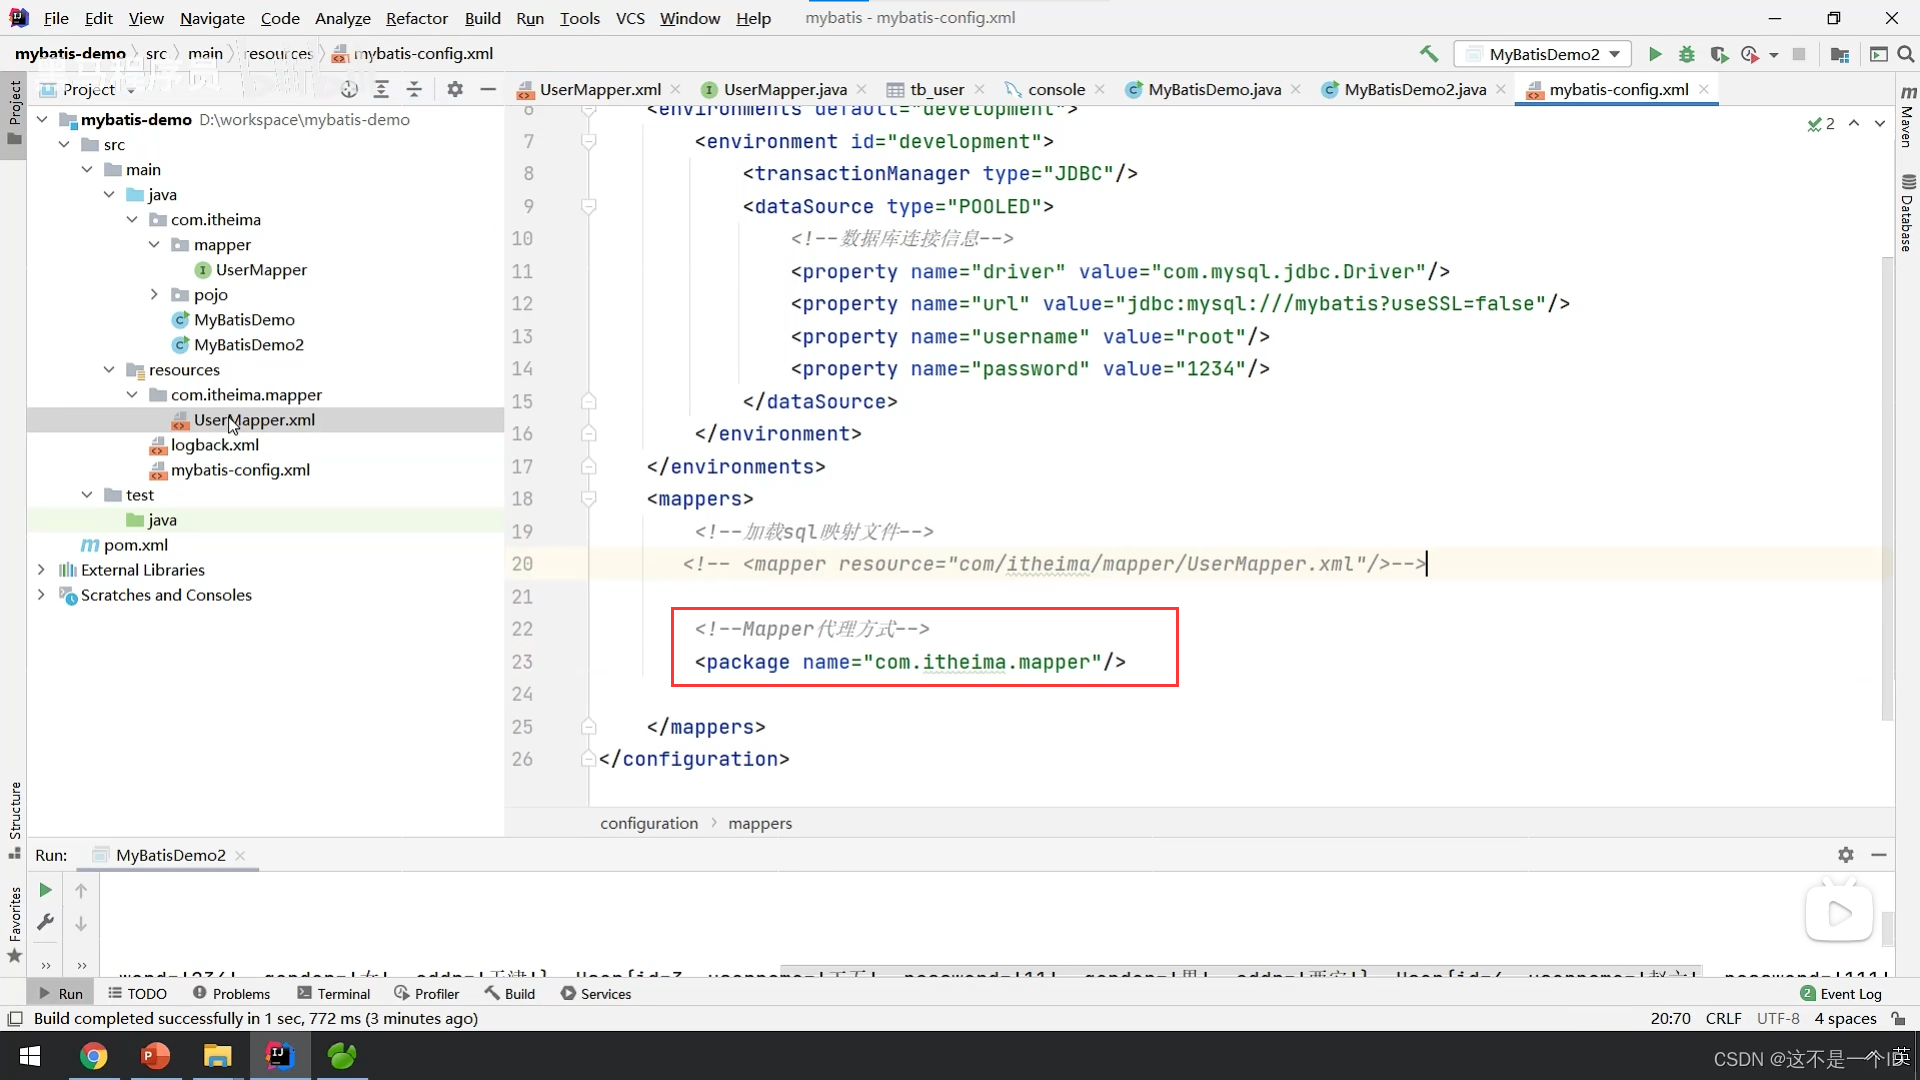Open the Search Everywhere magnifier icon
The height and width of the screenshot is (1080, 1920).
pos(1906,54)
